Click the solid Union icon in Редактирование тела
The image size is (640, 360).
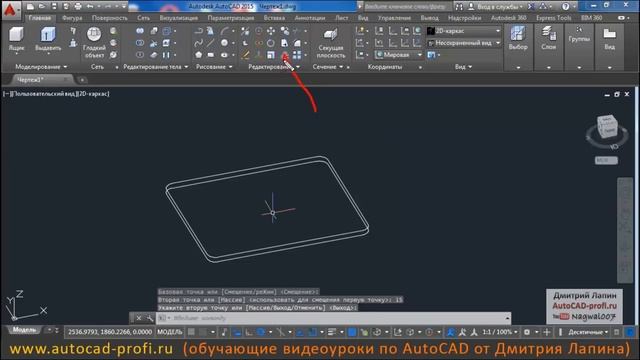140,31
